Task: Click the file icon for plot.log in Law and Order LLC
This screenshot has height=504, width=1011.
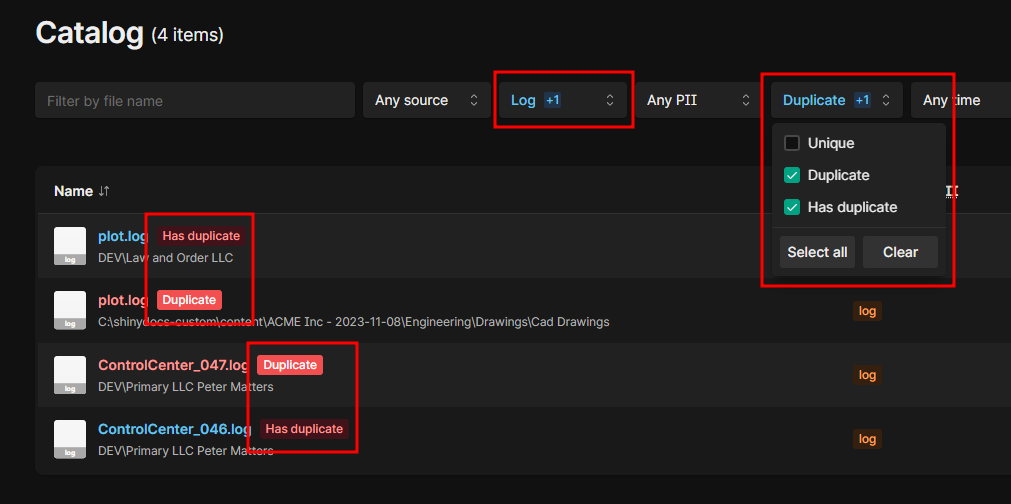Action: click(70, 246)
